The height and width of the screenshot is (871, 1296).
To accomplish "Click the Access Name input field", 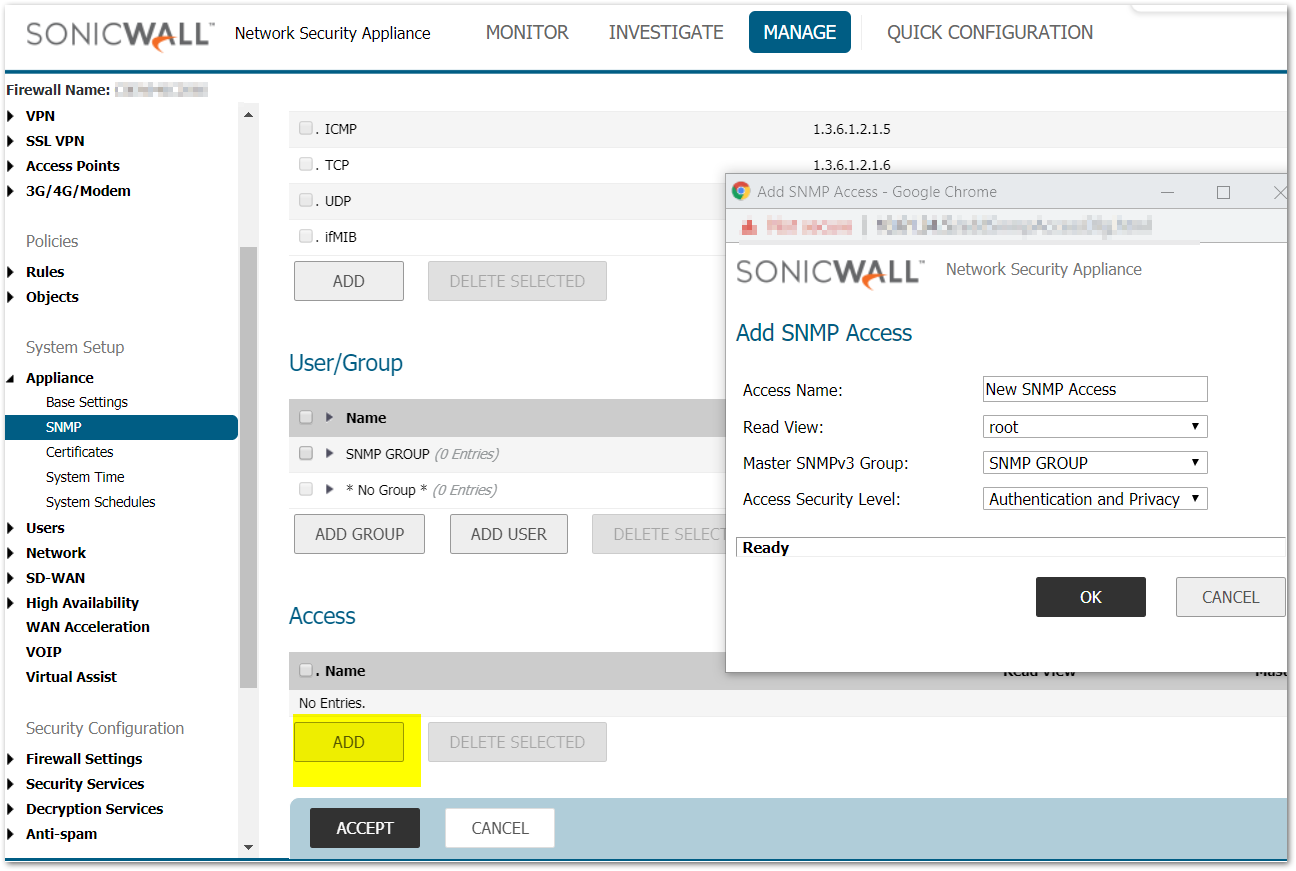I will click(1095, 389).
